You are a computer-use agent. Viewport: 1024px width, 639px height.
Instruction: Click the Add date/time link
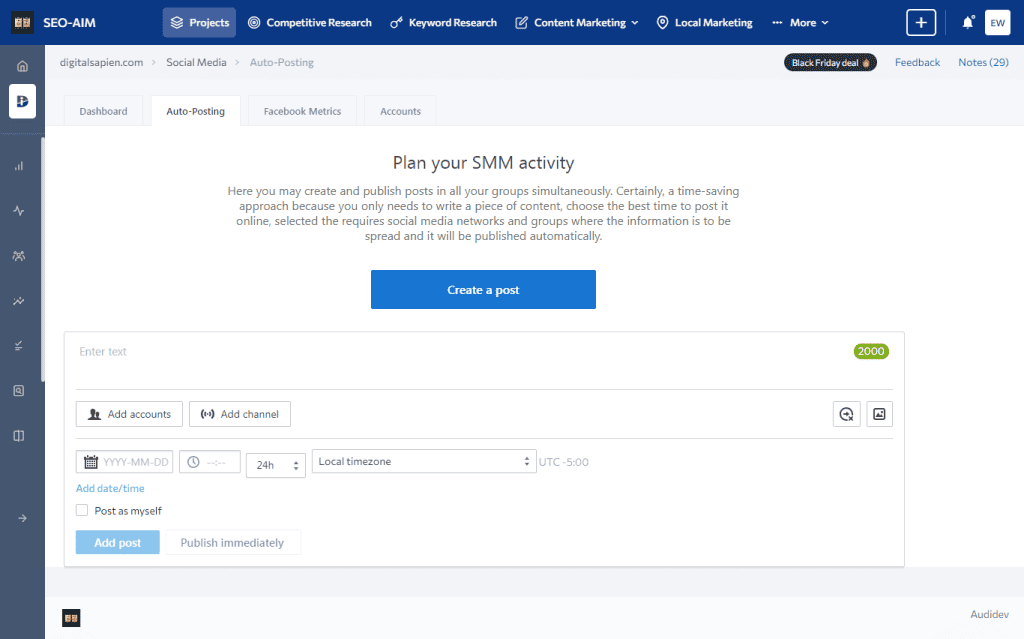click(110, 488)
